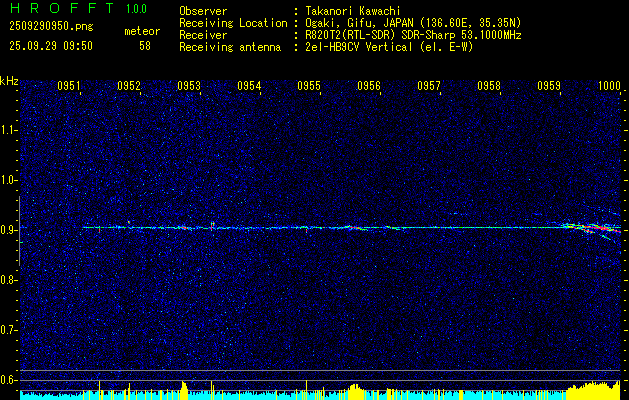Click the strong meteor echo near 1000
629x400 pixels.
[590, 229]
